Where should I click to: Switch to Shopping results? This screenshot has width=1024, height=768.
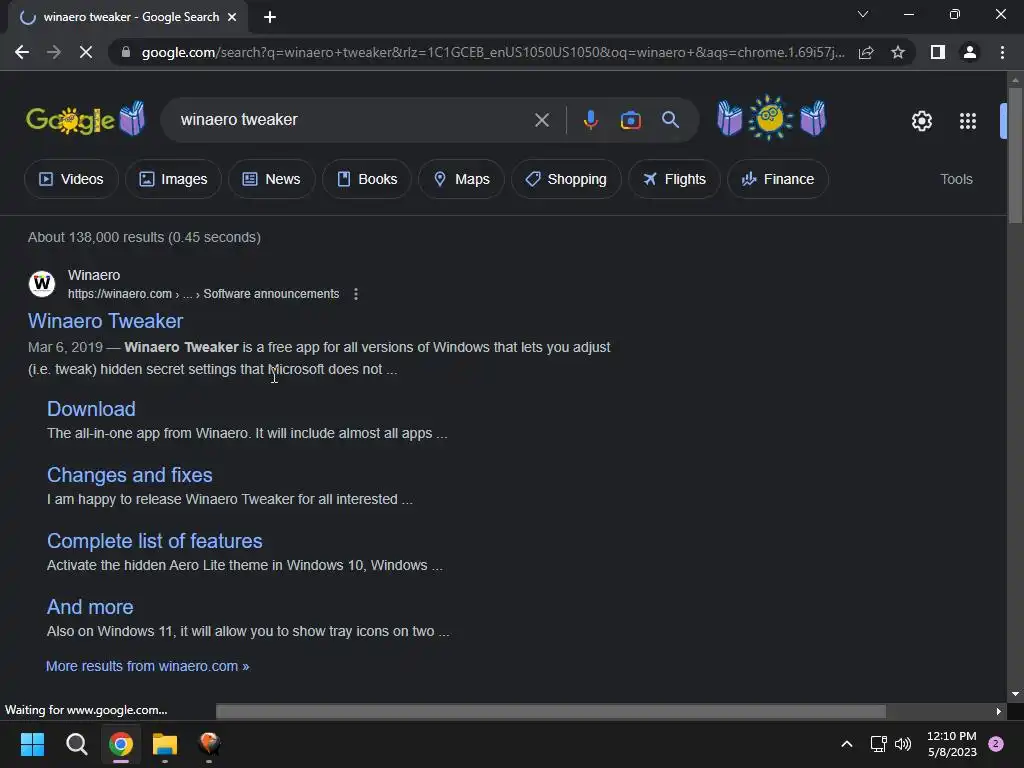click(566, 179)
